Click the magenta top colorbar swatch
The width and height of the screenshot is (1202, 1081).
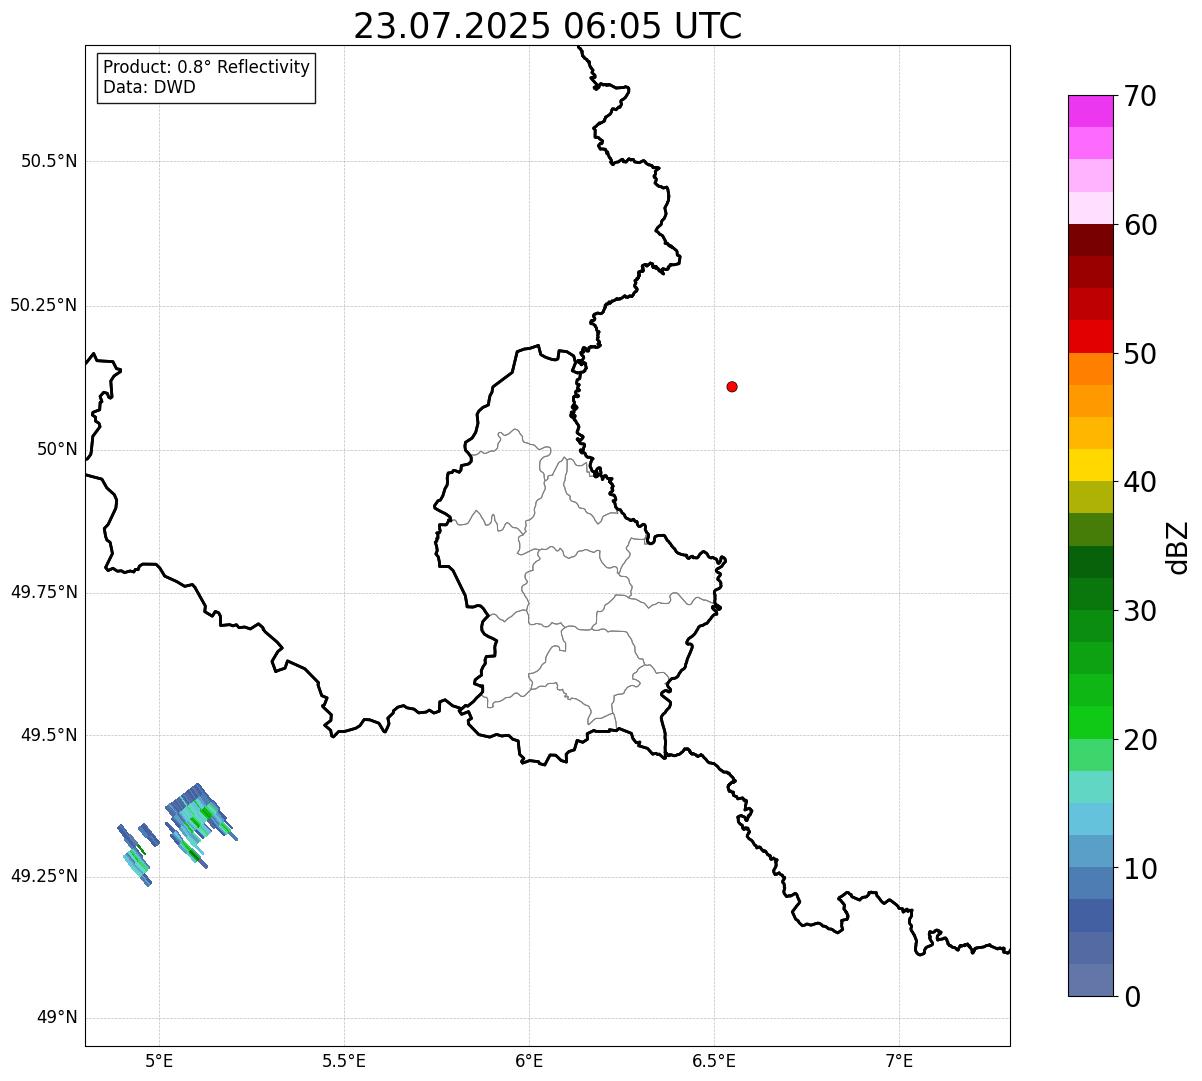1090,111
